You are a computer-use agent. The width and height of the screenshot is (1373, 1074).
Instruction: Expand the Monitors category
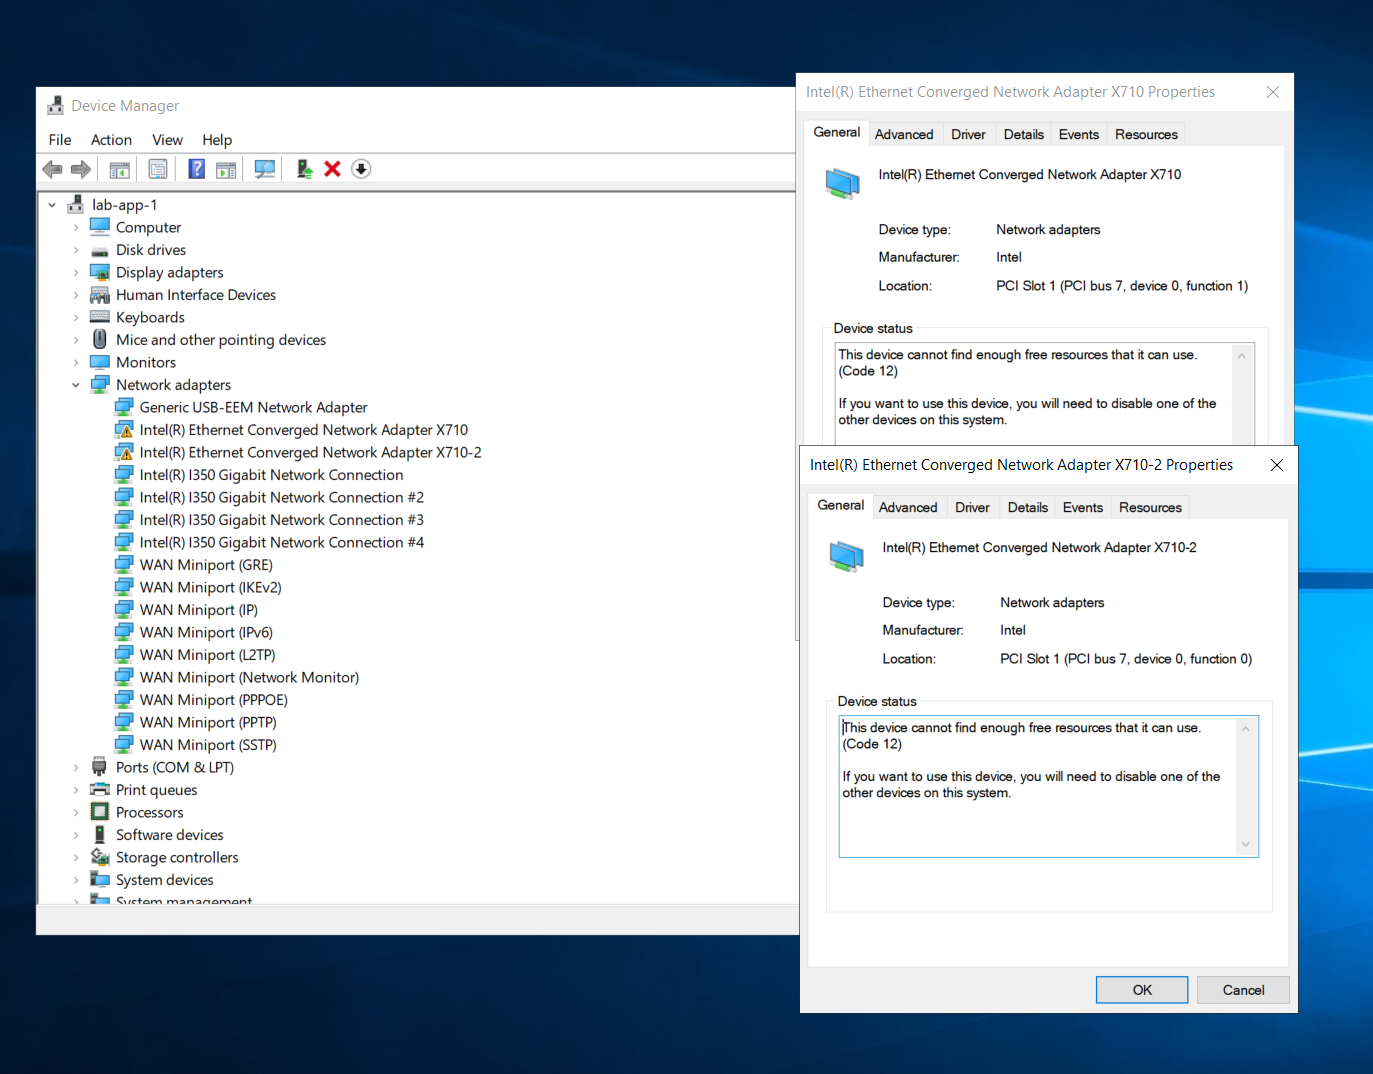pyautogui.click(x=76, y=362)
